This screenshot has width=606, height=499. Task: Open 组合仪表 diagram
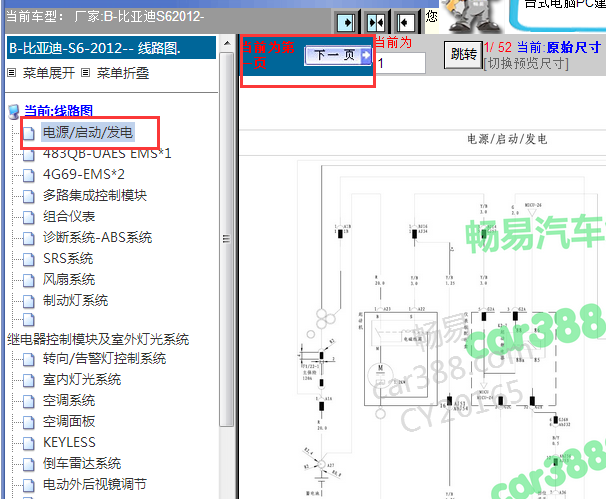69,216
